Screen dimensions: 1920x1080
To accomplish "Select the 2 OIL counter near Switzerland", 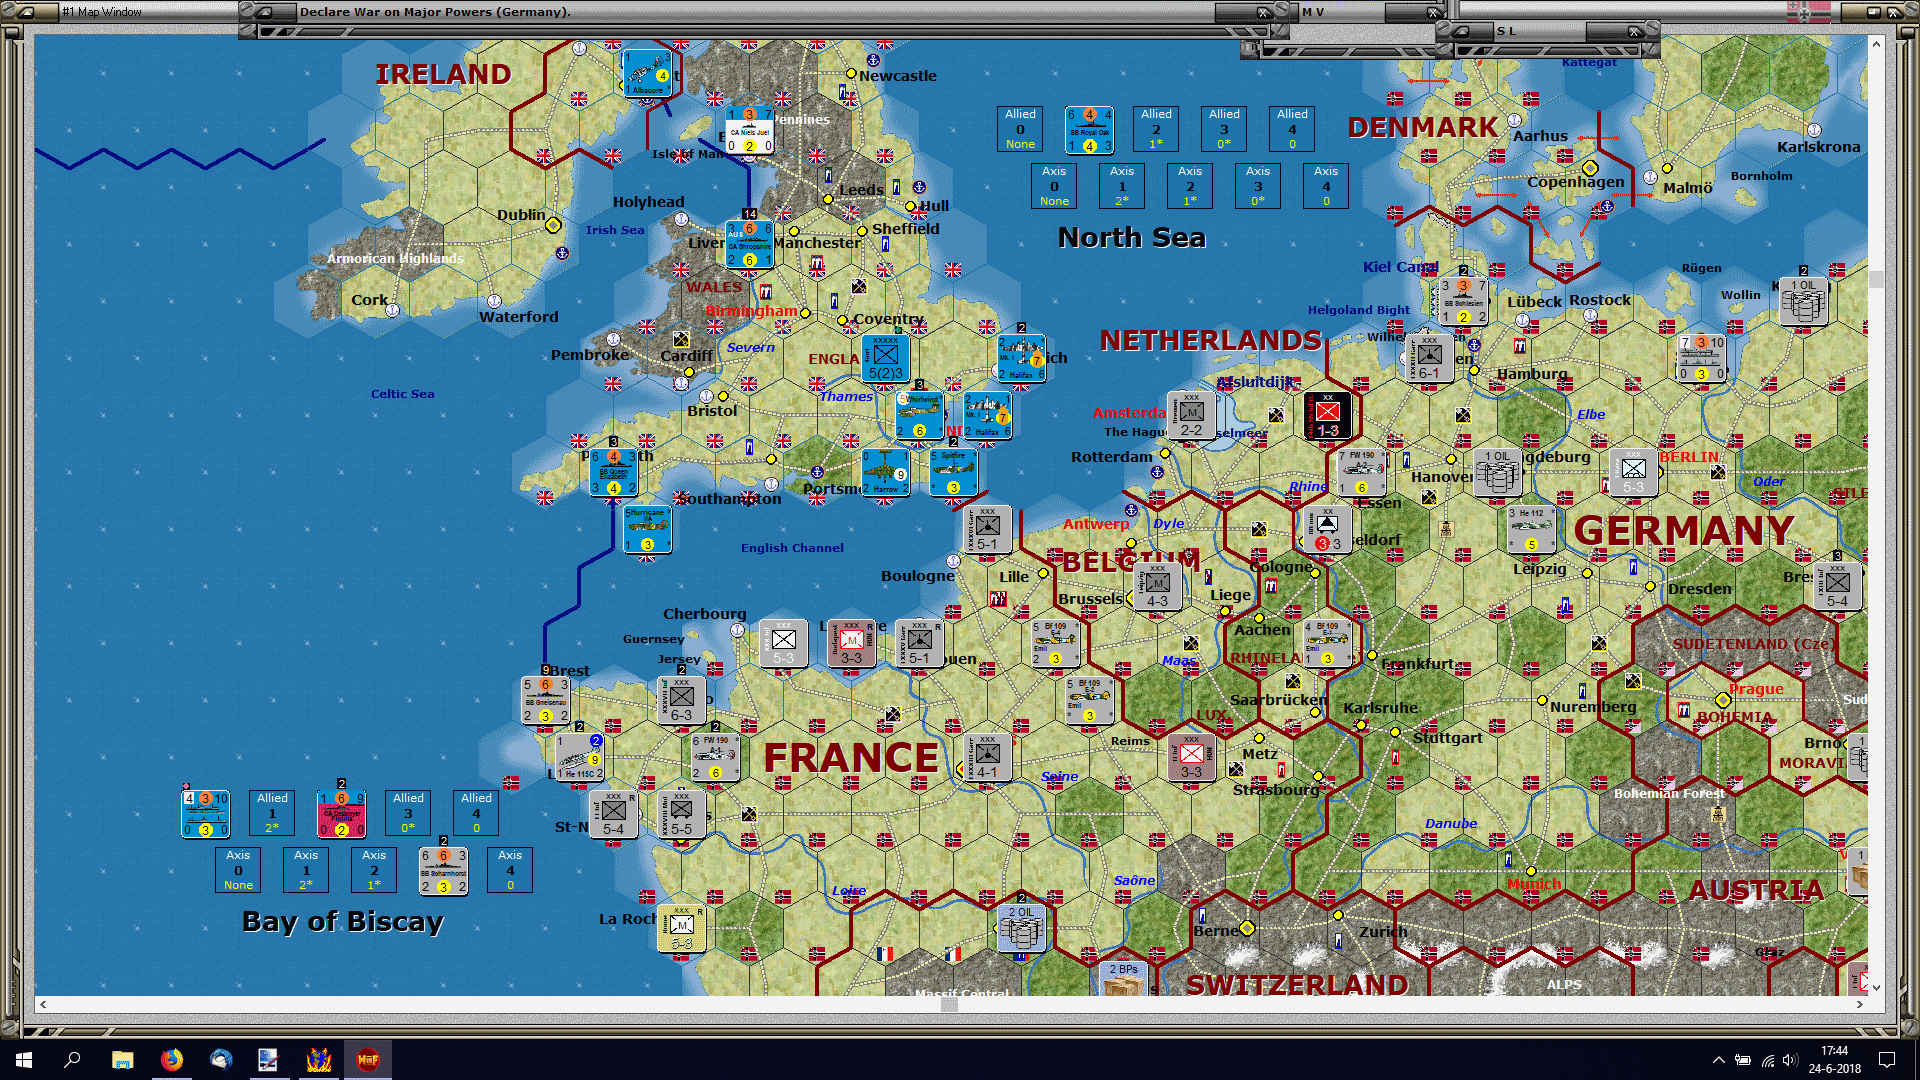I will point(1021,928).
